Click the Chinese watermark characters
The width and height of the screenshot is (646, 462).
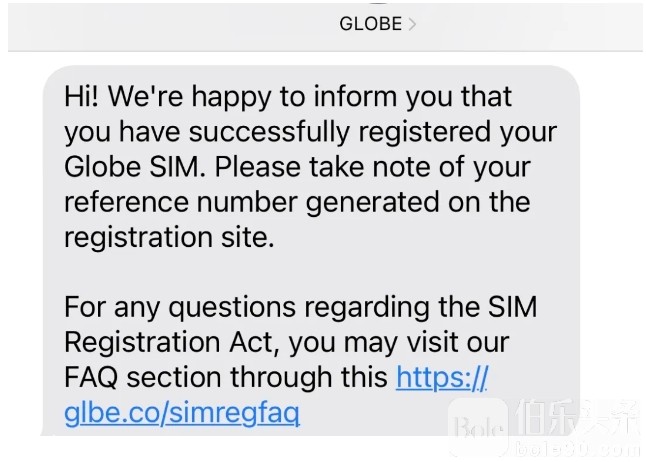(x=577, y=418)
